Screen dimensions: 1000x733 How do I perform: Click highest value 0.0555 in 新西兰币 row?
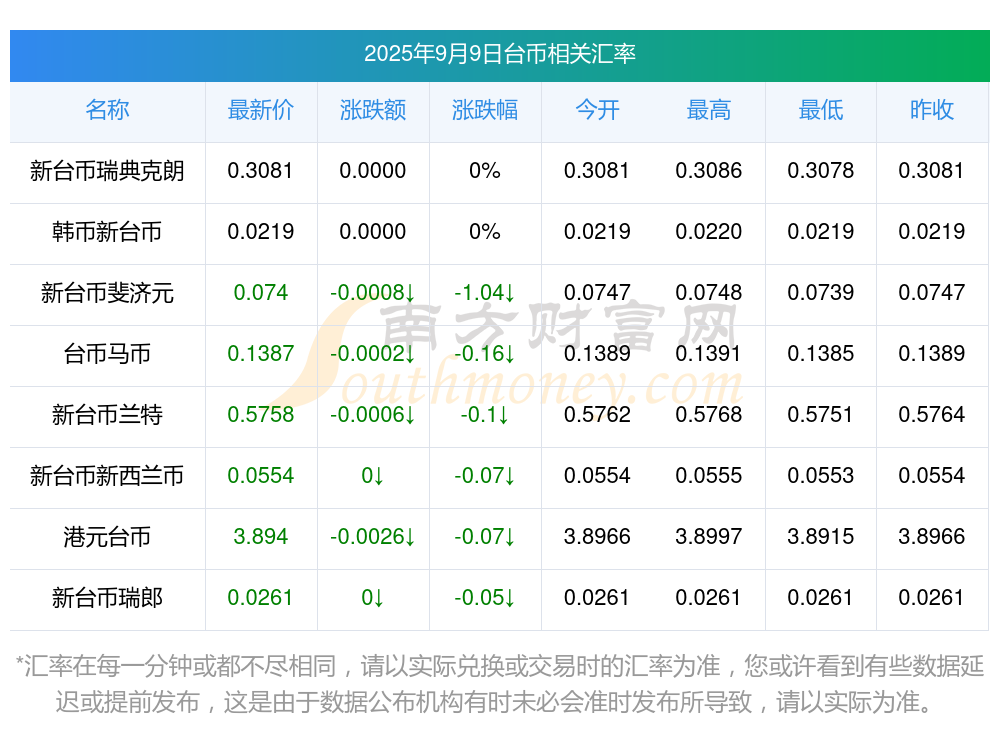[x=709, y=475]
